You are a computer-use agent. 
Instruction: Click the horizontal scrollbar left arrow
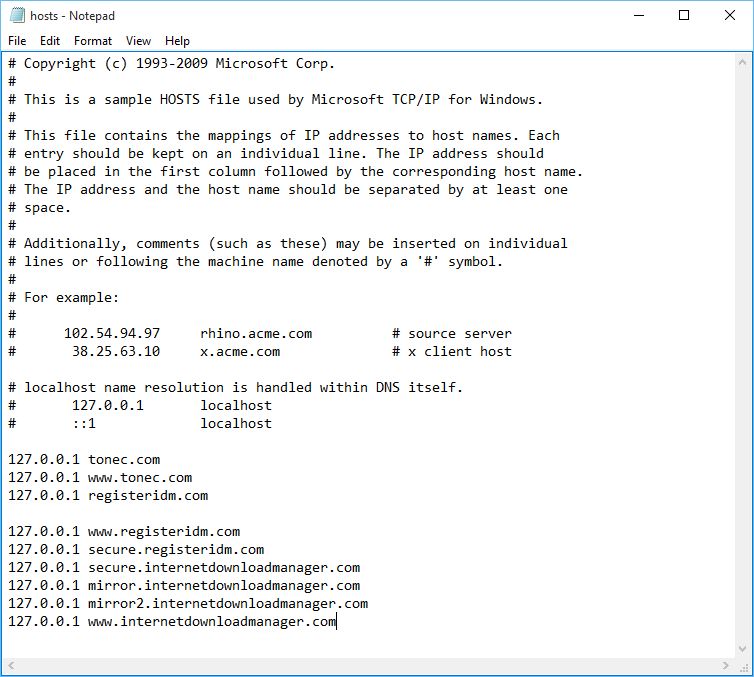(12, 666)
